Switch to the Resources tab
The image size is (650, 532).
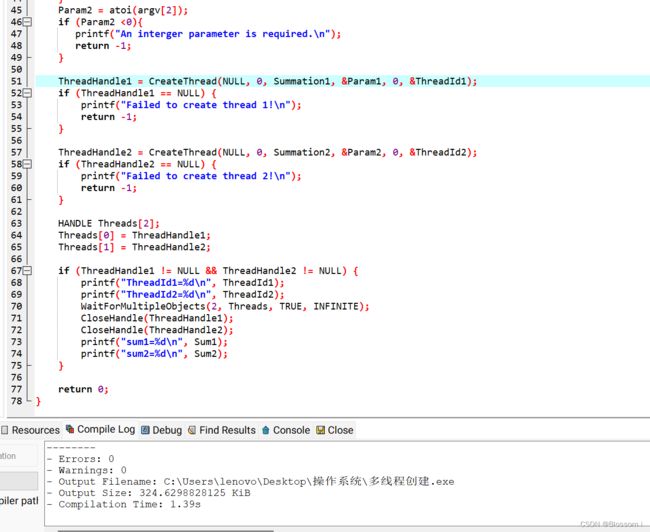click(x=31, y=430)
